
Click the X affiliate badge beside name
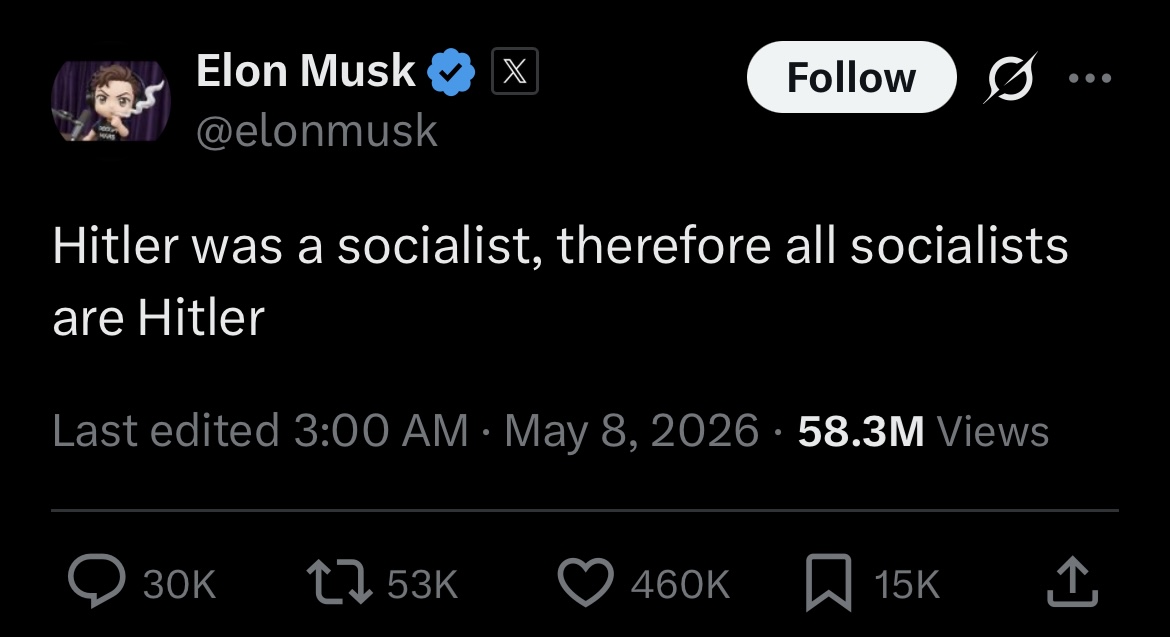[515, 72]
